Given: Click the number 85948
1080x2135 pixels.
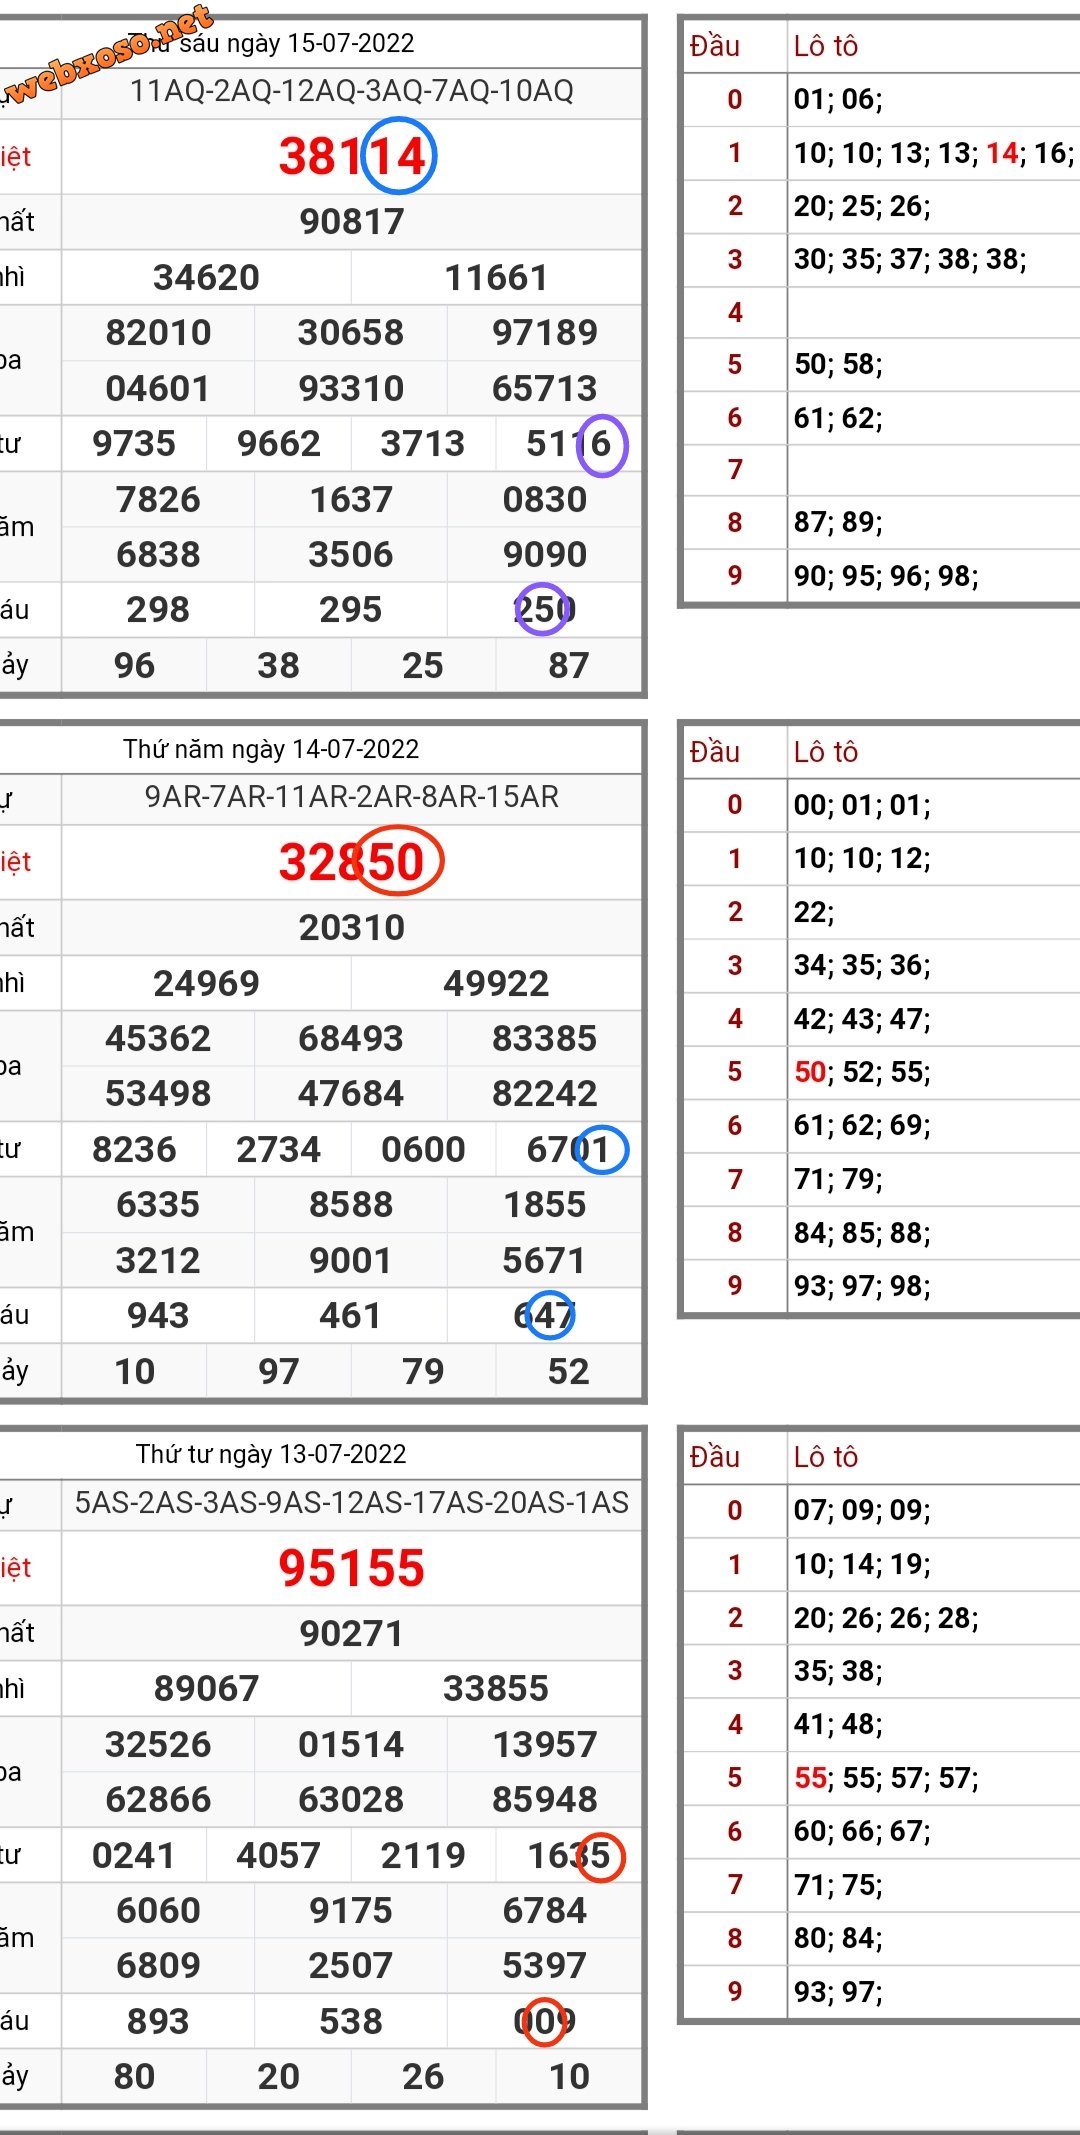Looking at the screenshot, I should click(x=545, y=1800).
